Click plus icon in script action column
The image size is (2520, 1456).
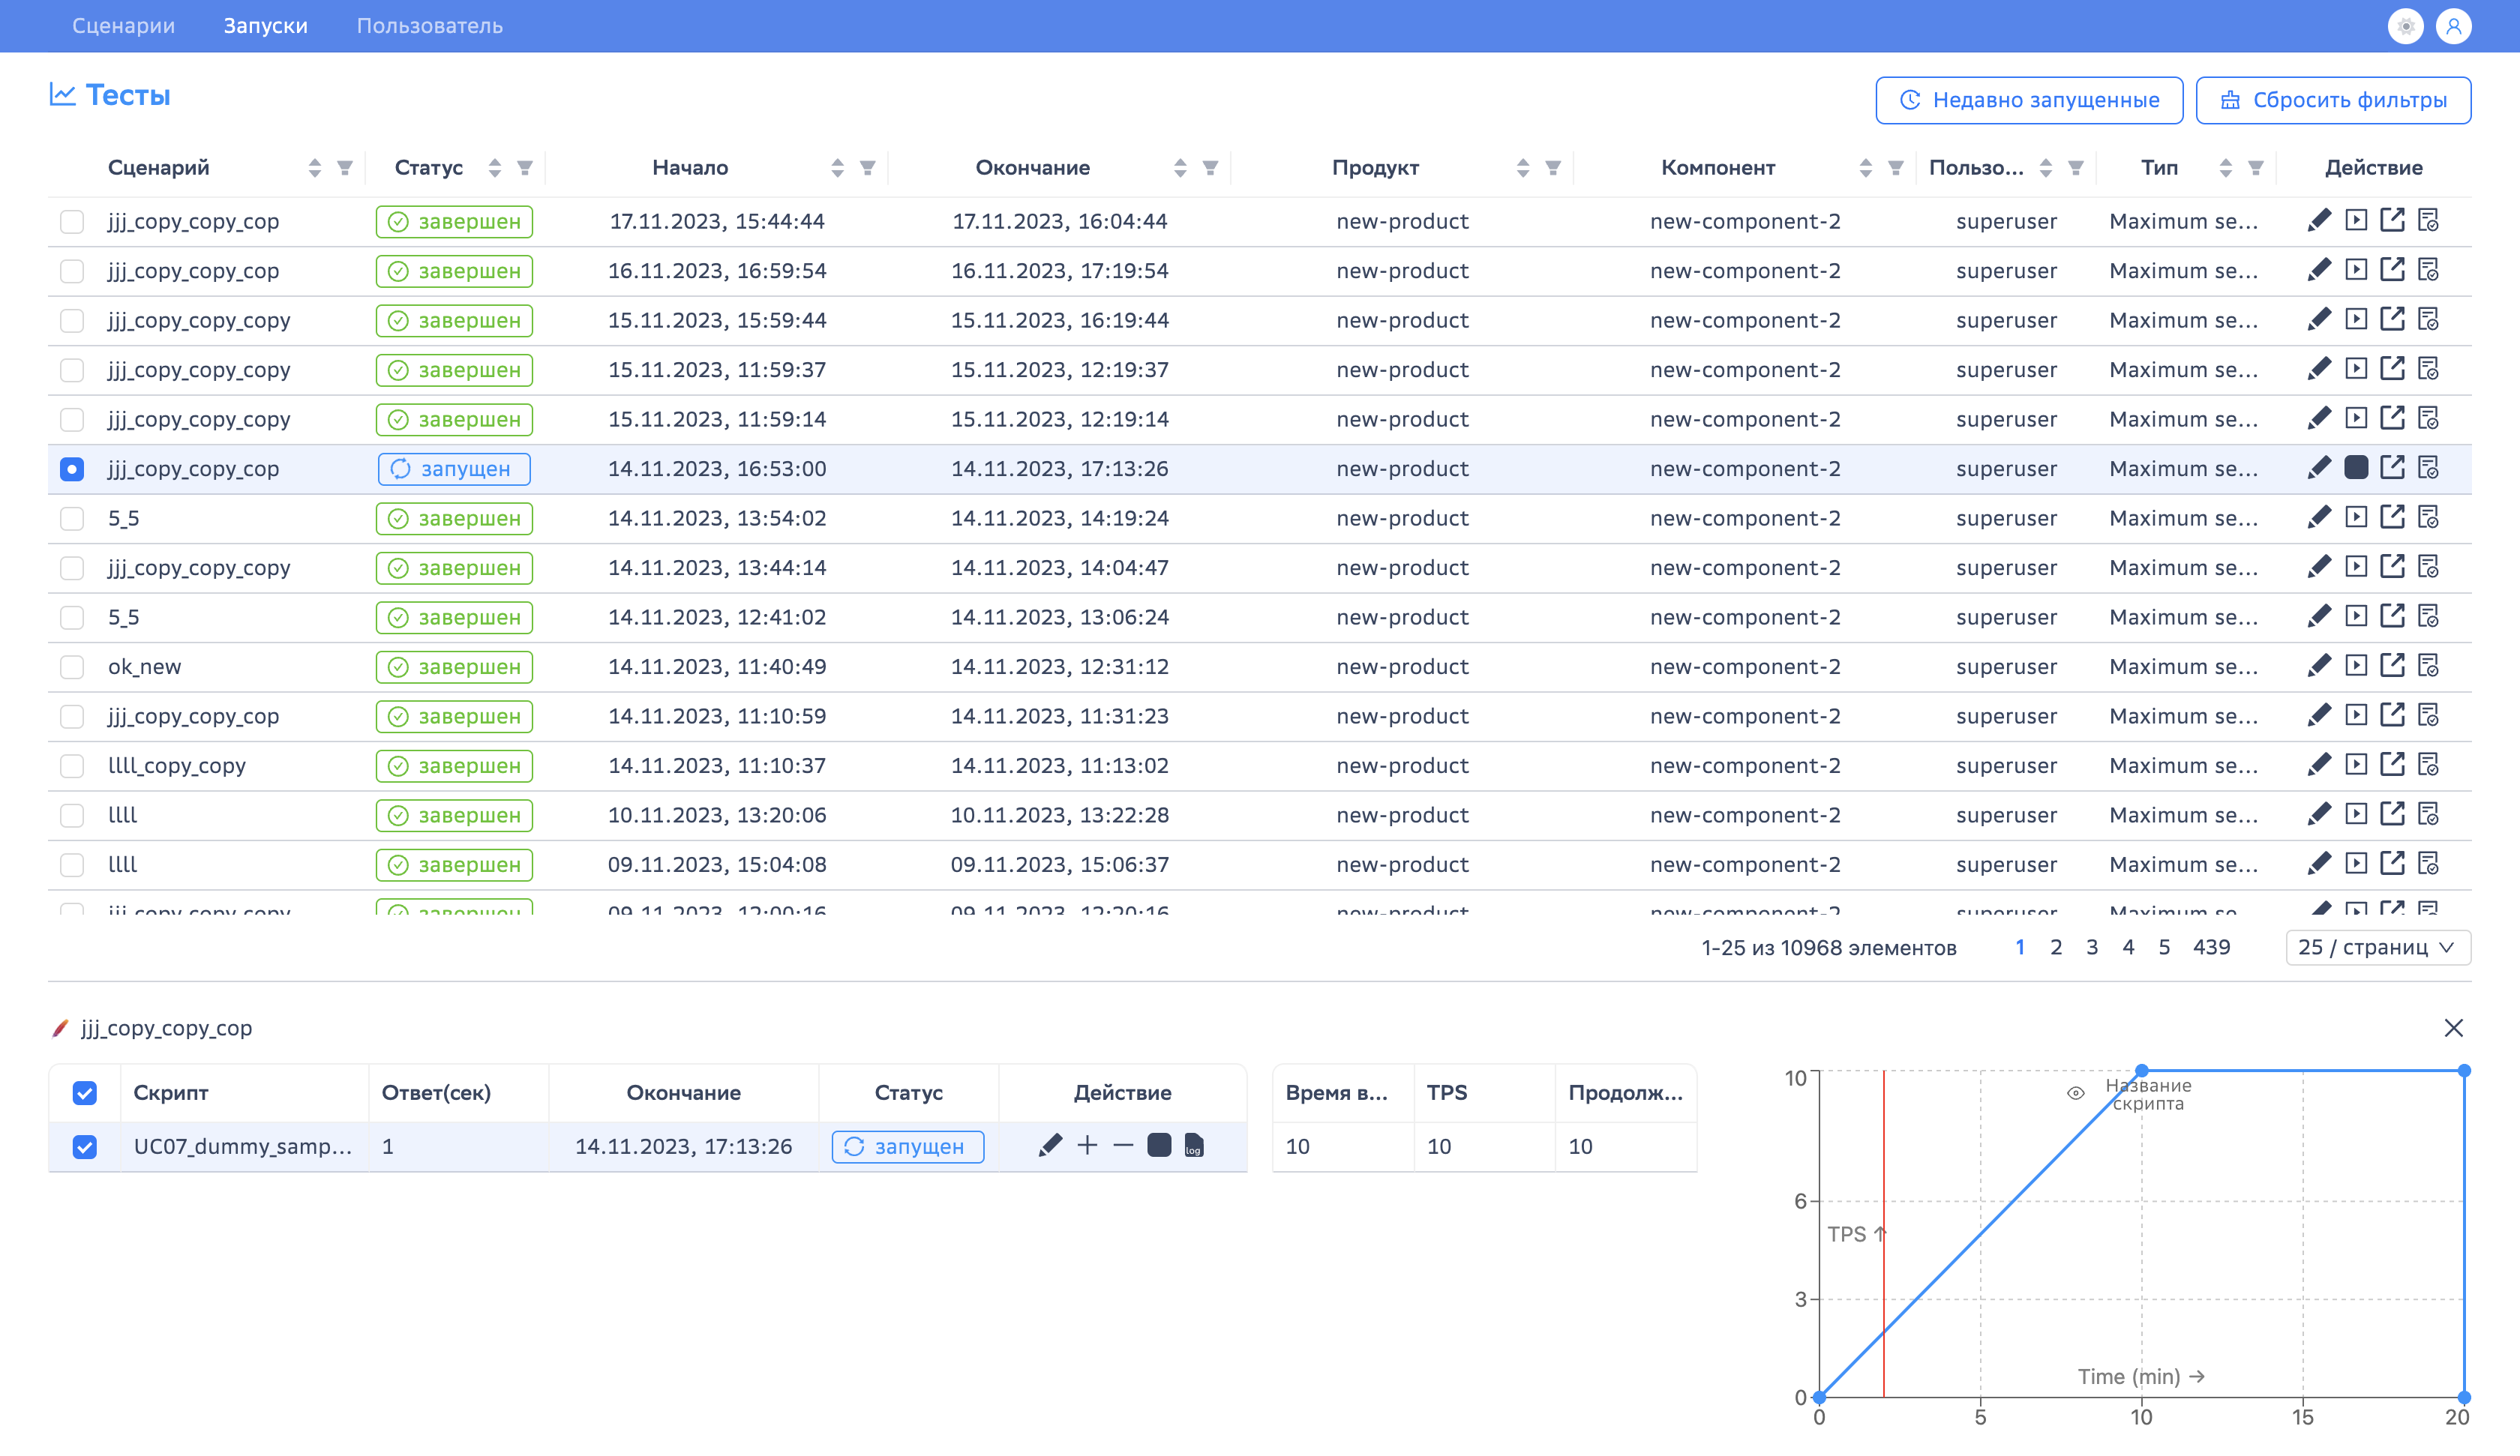(x=1087, y=1146)
